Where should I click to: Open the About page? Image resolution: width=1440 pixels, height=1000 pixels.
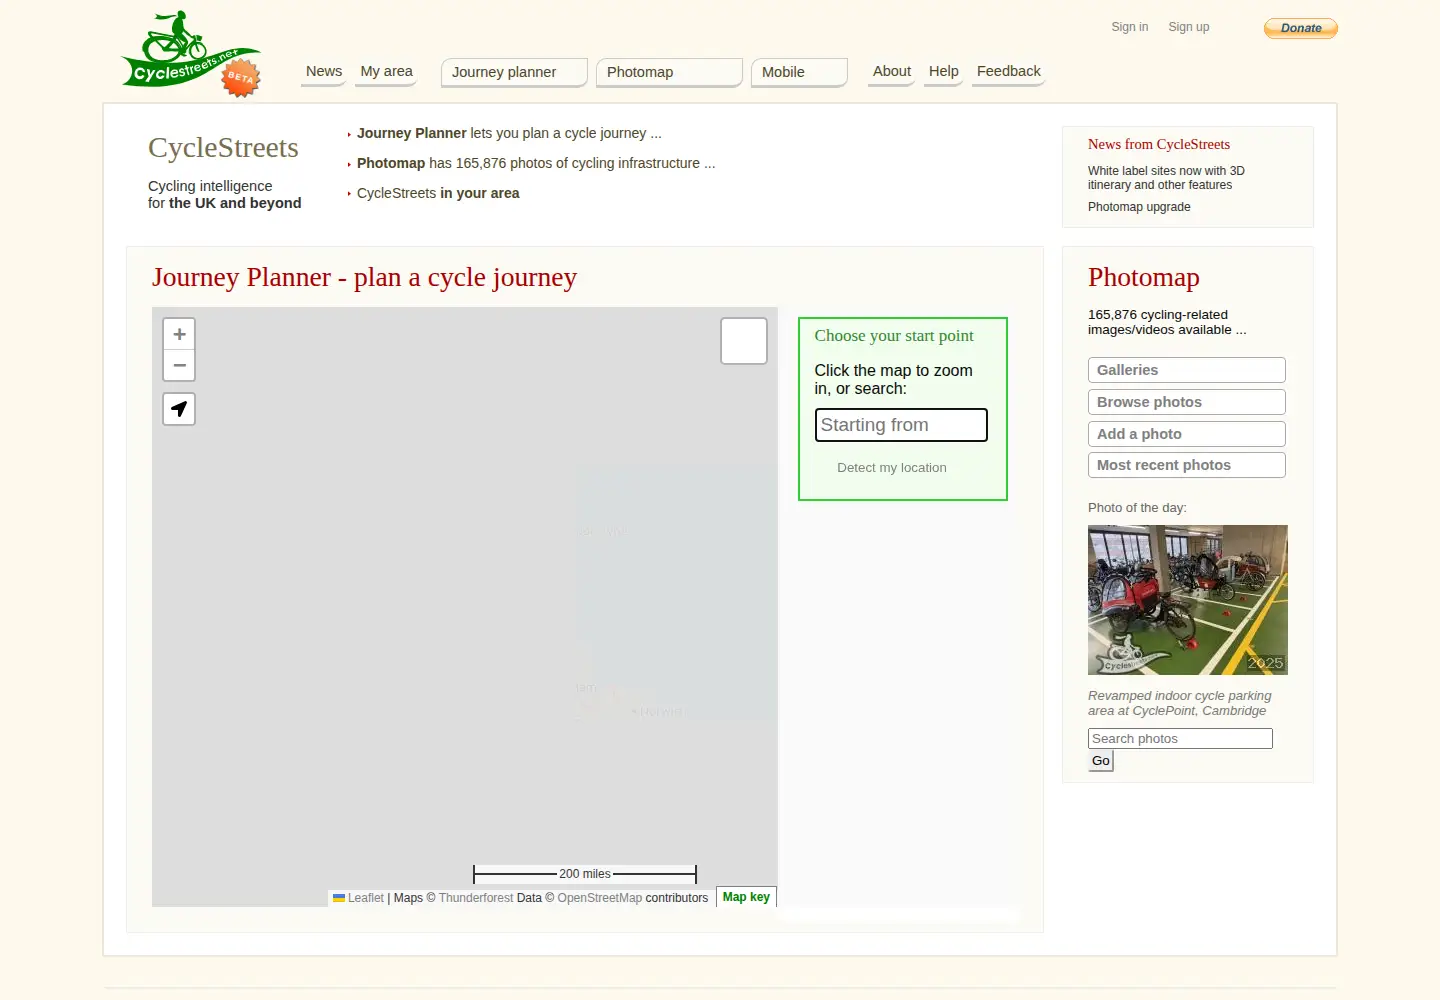[891, 71]
